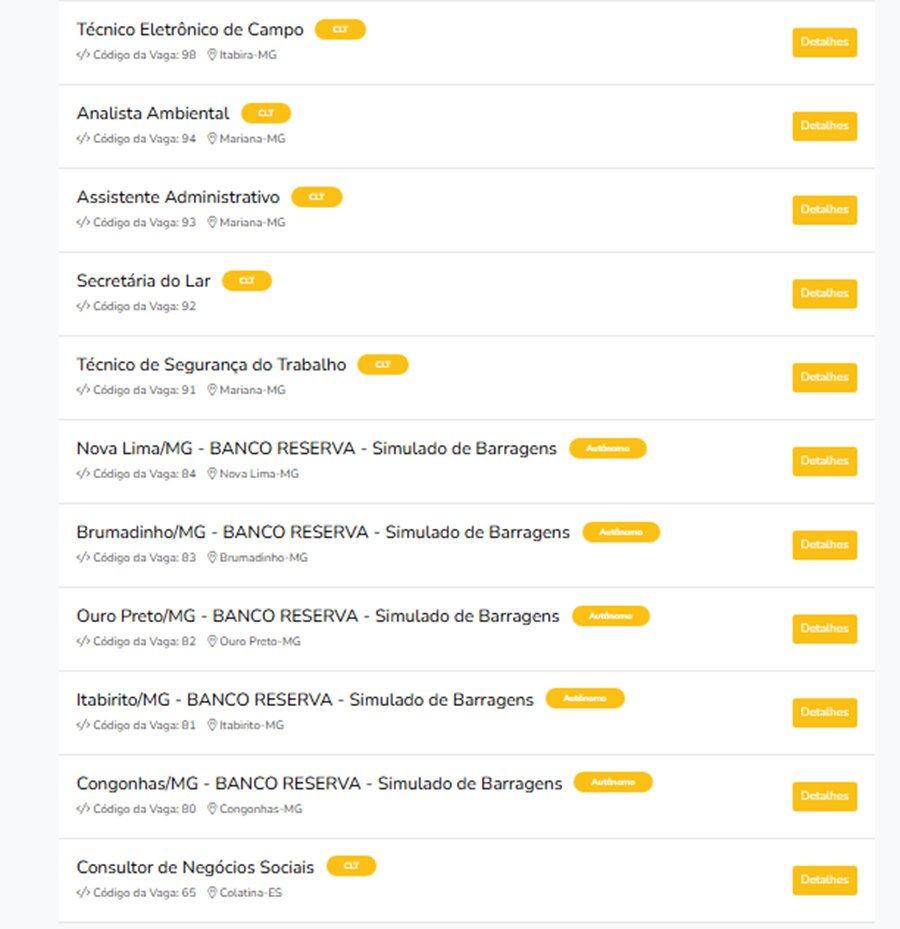Image resolution: width=900 pixels, height=929 pixels.
Task: Click CLT badge on Assistente Administrativo
Action: point(316,197)
